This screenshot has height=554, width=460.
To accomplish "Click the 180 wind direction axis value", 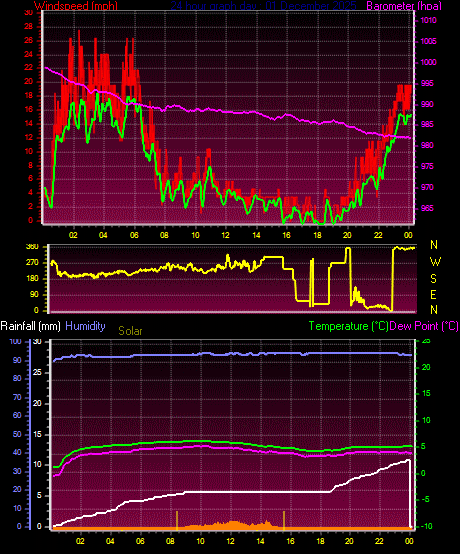I will click(32, 279).
